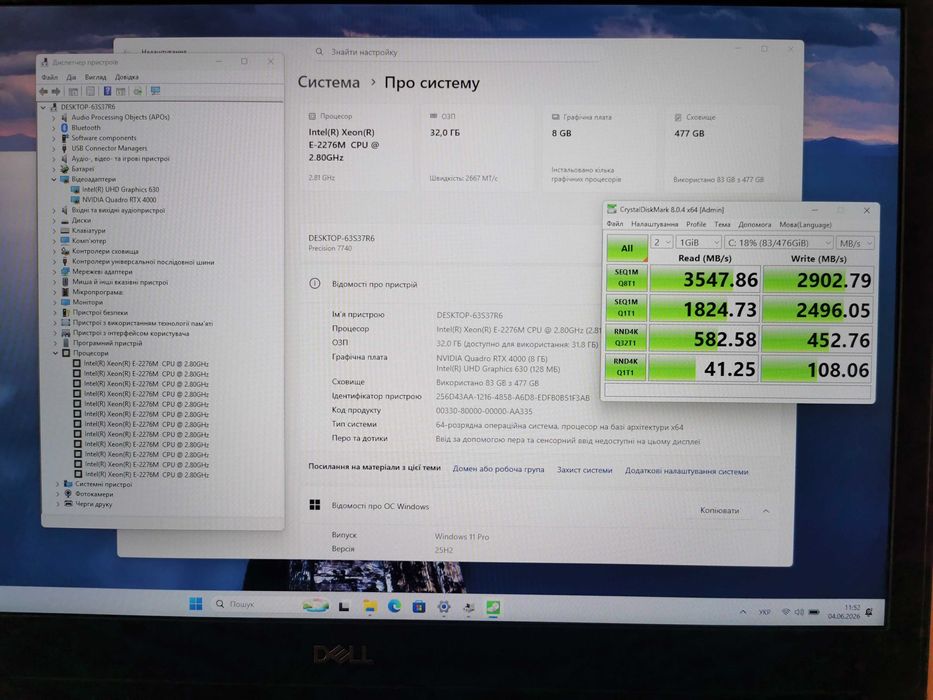Screen dimensions: 933x700
Task: Run the RND4K Q32T1 test
Action: click(x=626, y=338)
